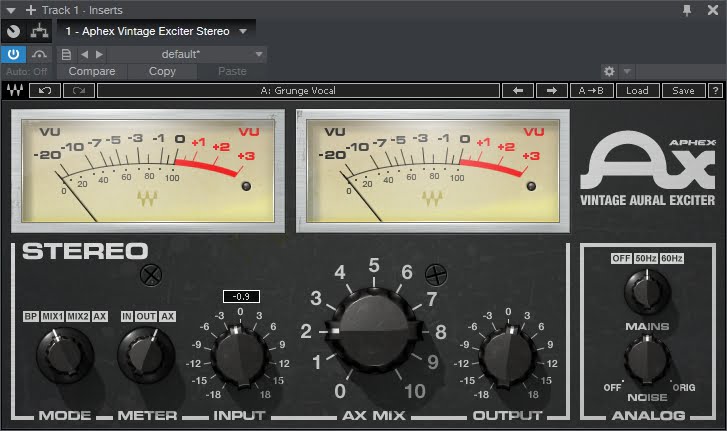Click the redo arrow in Waves toolbar

[77, 90]
